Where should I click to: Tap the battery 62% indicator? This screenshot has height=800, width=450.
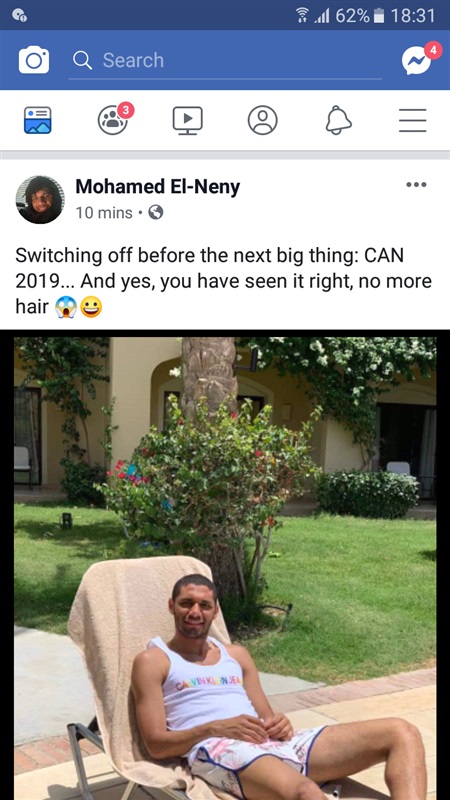tap(359, 16)
